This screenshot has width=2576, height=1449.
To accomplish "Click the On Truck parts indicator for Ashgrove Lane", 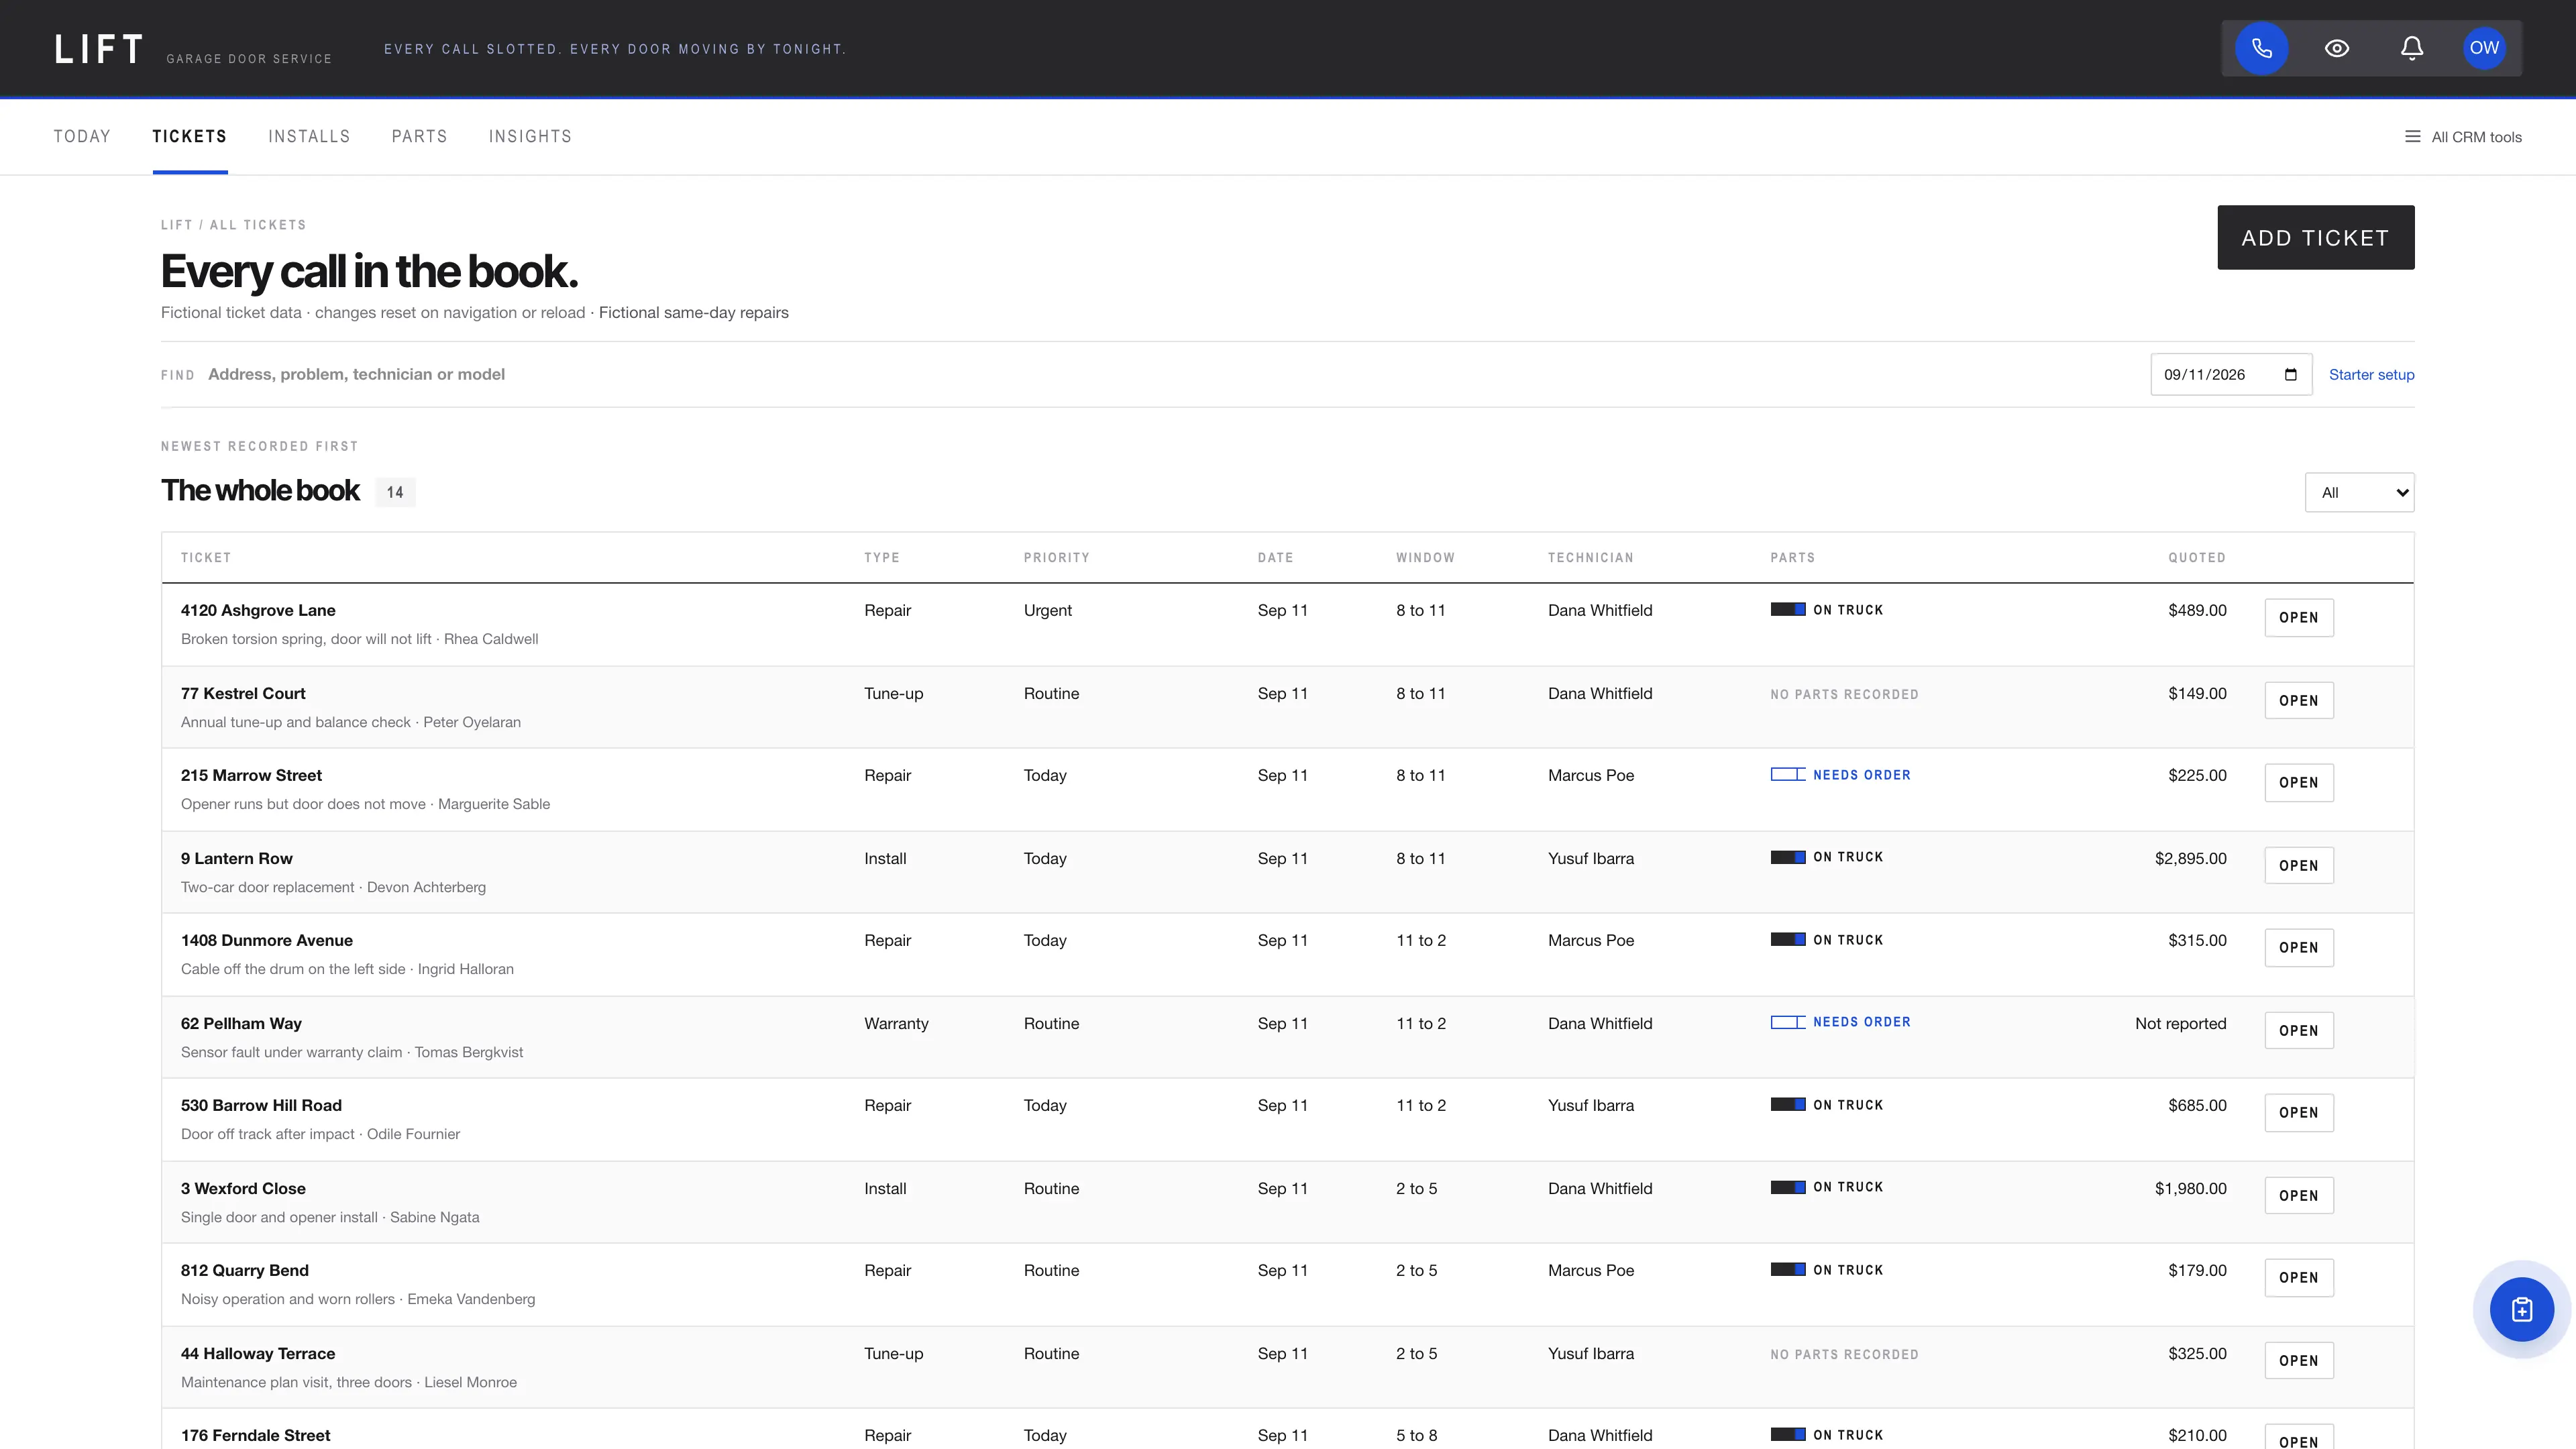I will (x=1826, y=610).
